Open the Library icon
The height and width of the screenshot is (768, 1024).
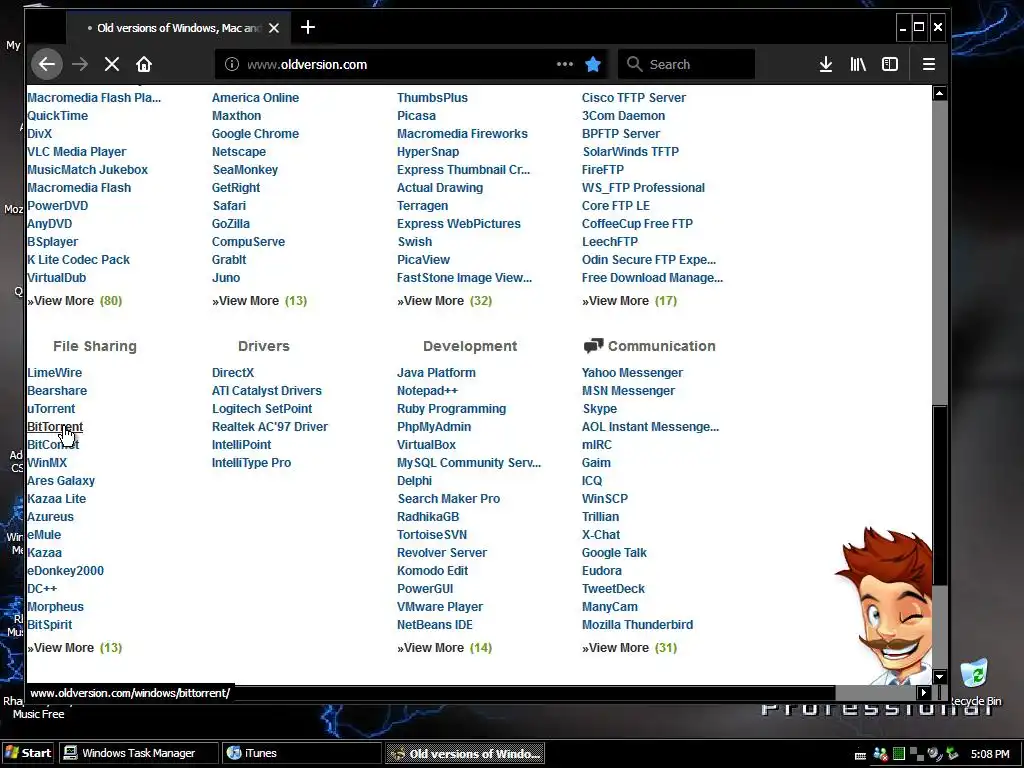(x=857, y=64)
